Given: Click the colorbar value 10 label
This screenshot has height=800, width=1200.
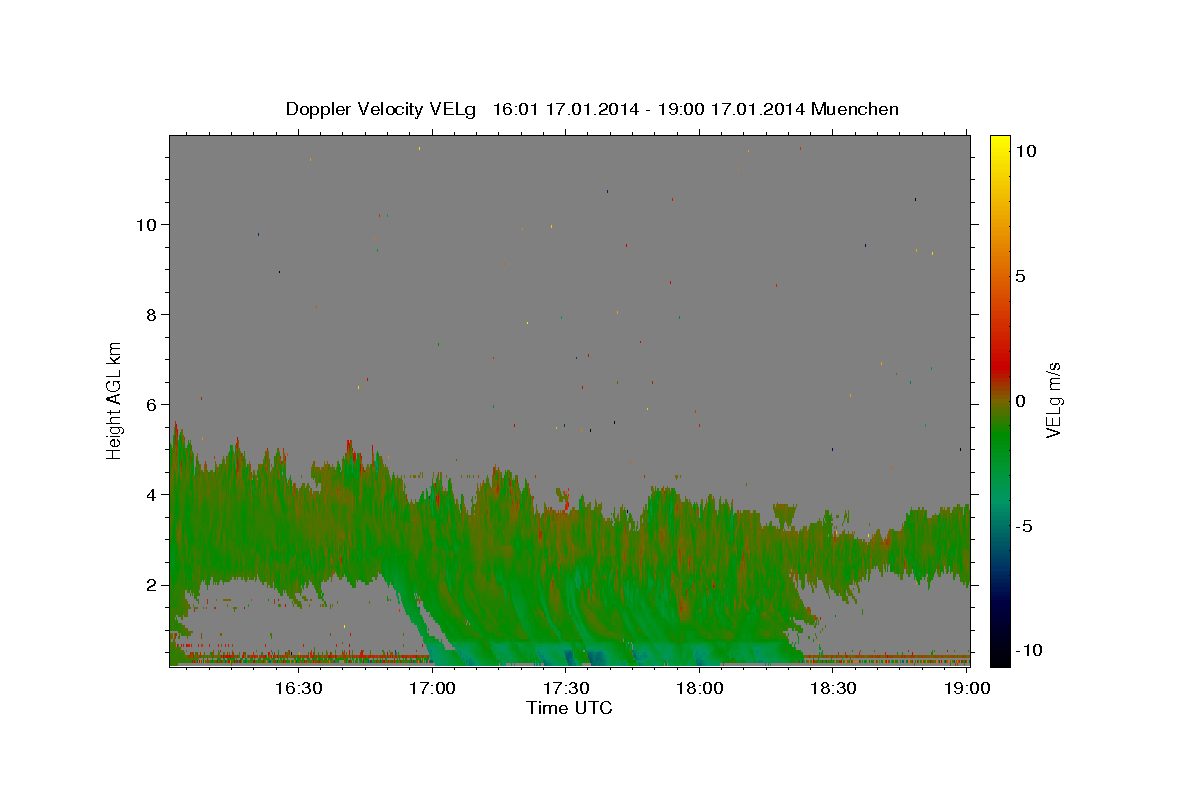Looking at the screenshot, I should pyautogui.click(x=1025, y=151).
